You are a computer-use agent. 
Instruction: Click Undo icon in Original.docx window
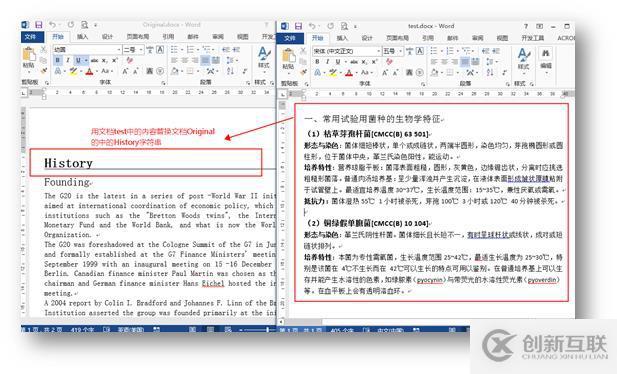tap(52, 25)
